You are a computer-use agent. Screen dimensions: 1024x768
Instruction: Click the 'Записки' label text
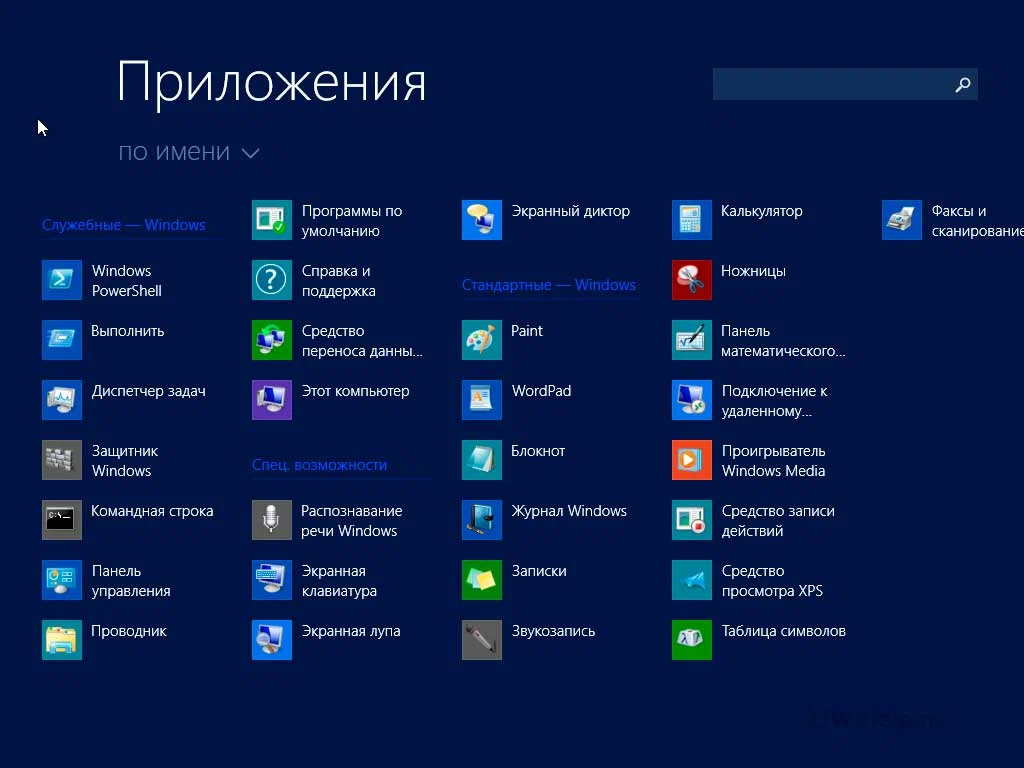click(539, 571)
